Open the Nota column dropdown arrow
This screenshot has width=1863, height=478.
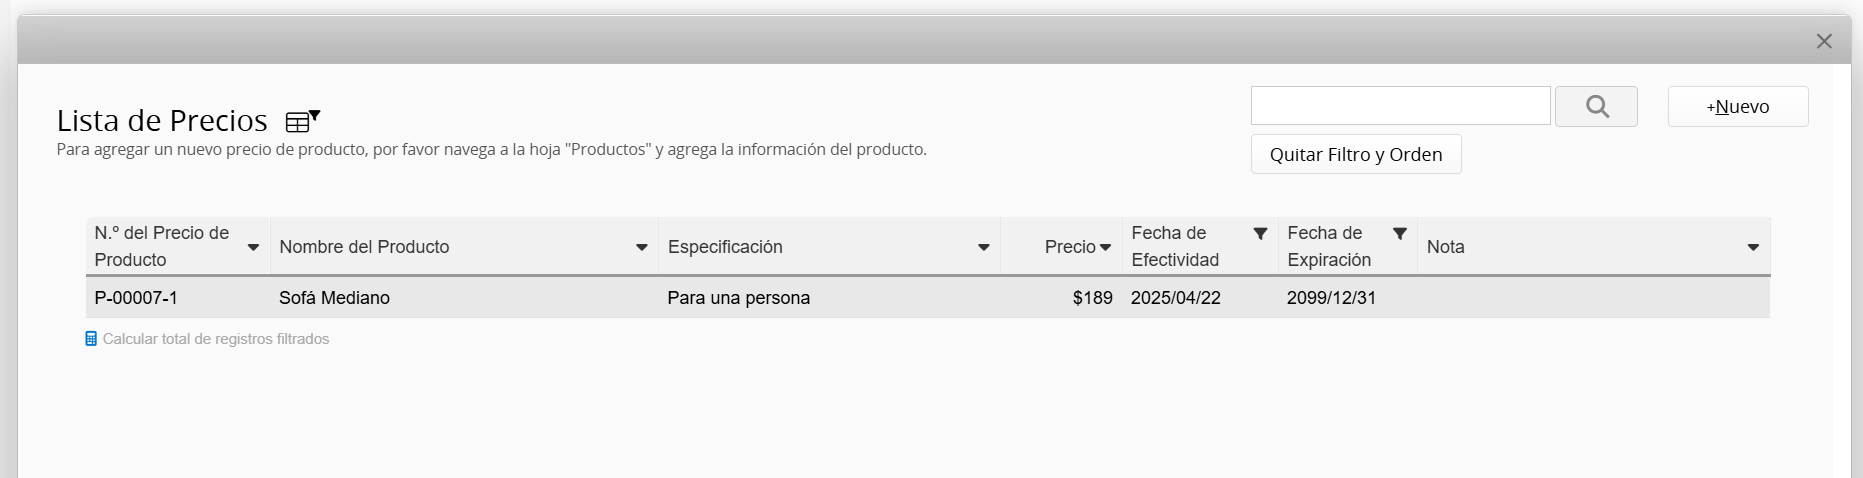[x=1752, y=247]
